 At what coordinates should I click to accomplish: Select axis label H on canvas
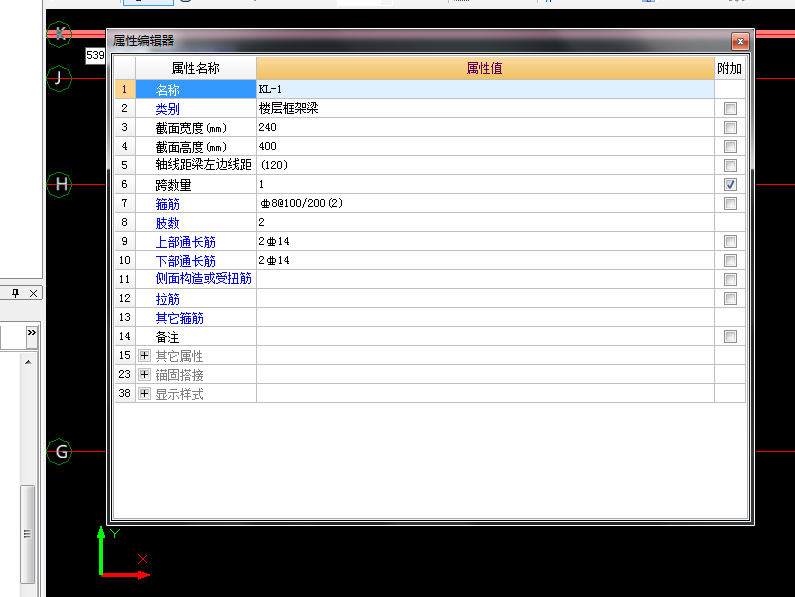[59, 185]
